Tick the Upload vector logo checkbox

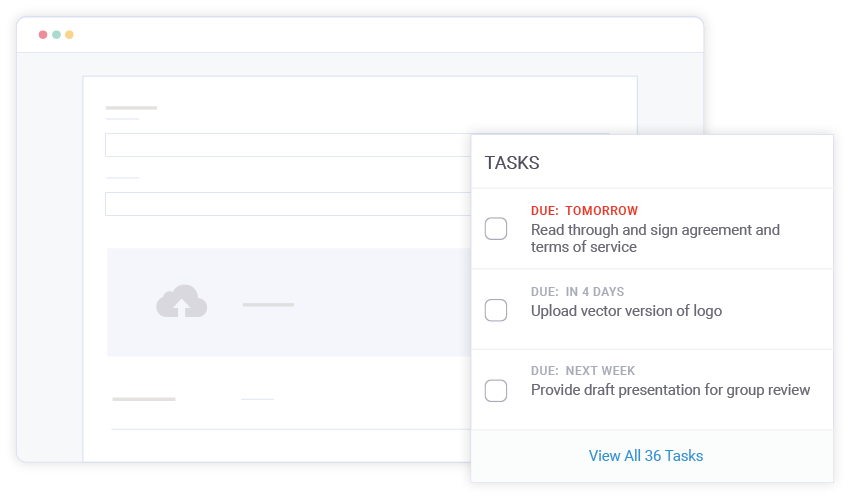tap(496, 310)
